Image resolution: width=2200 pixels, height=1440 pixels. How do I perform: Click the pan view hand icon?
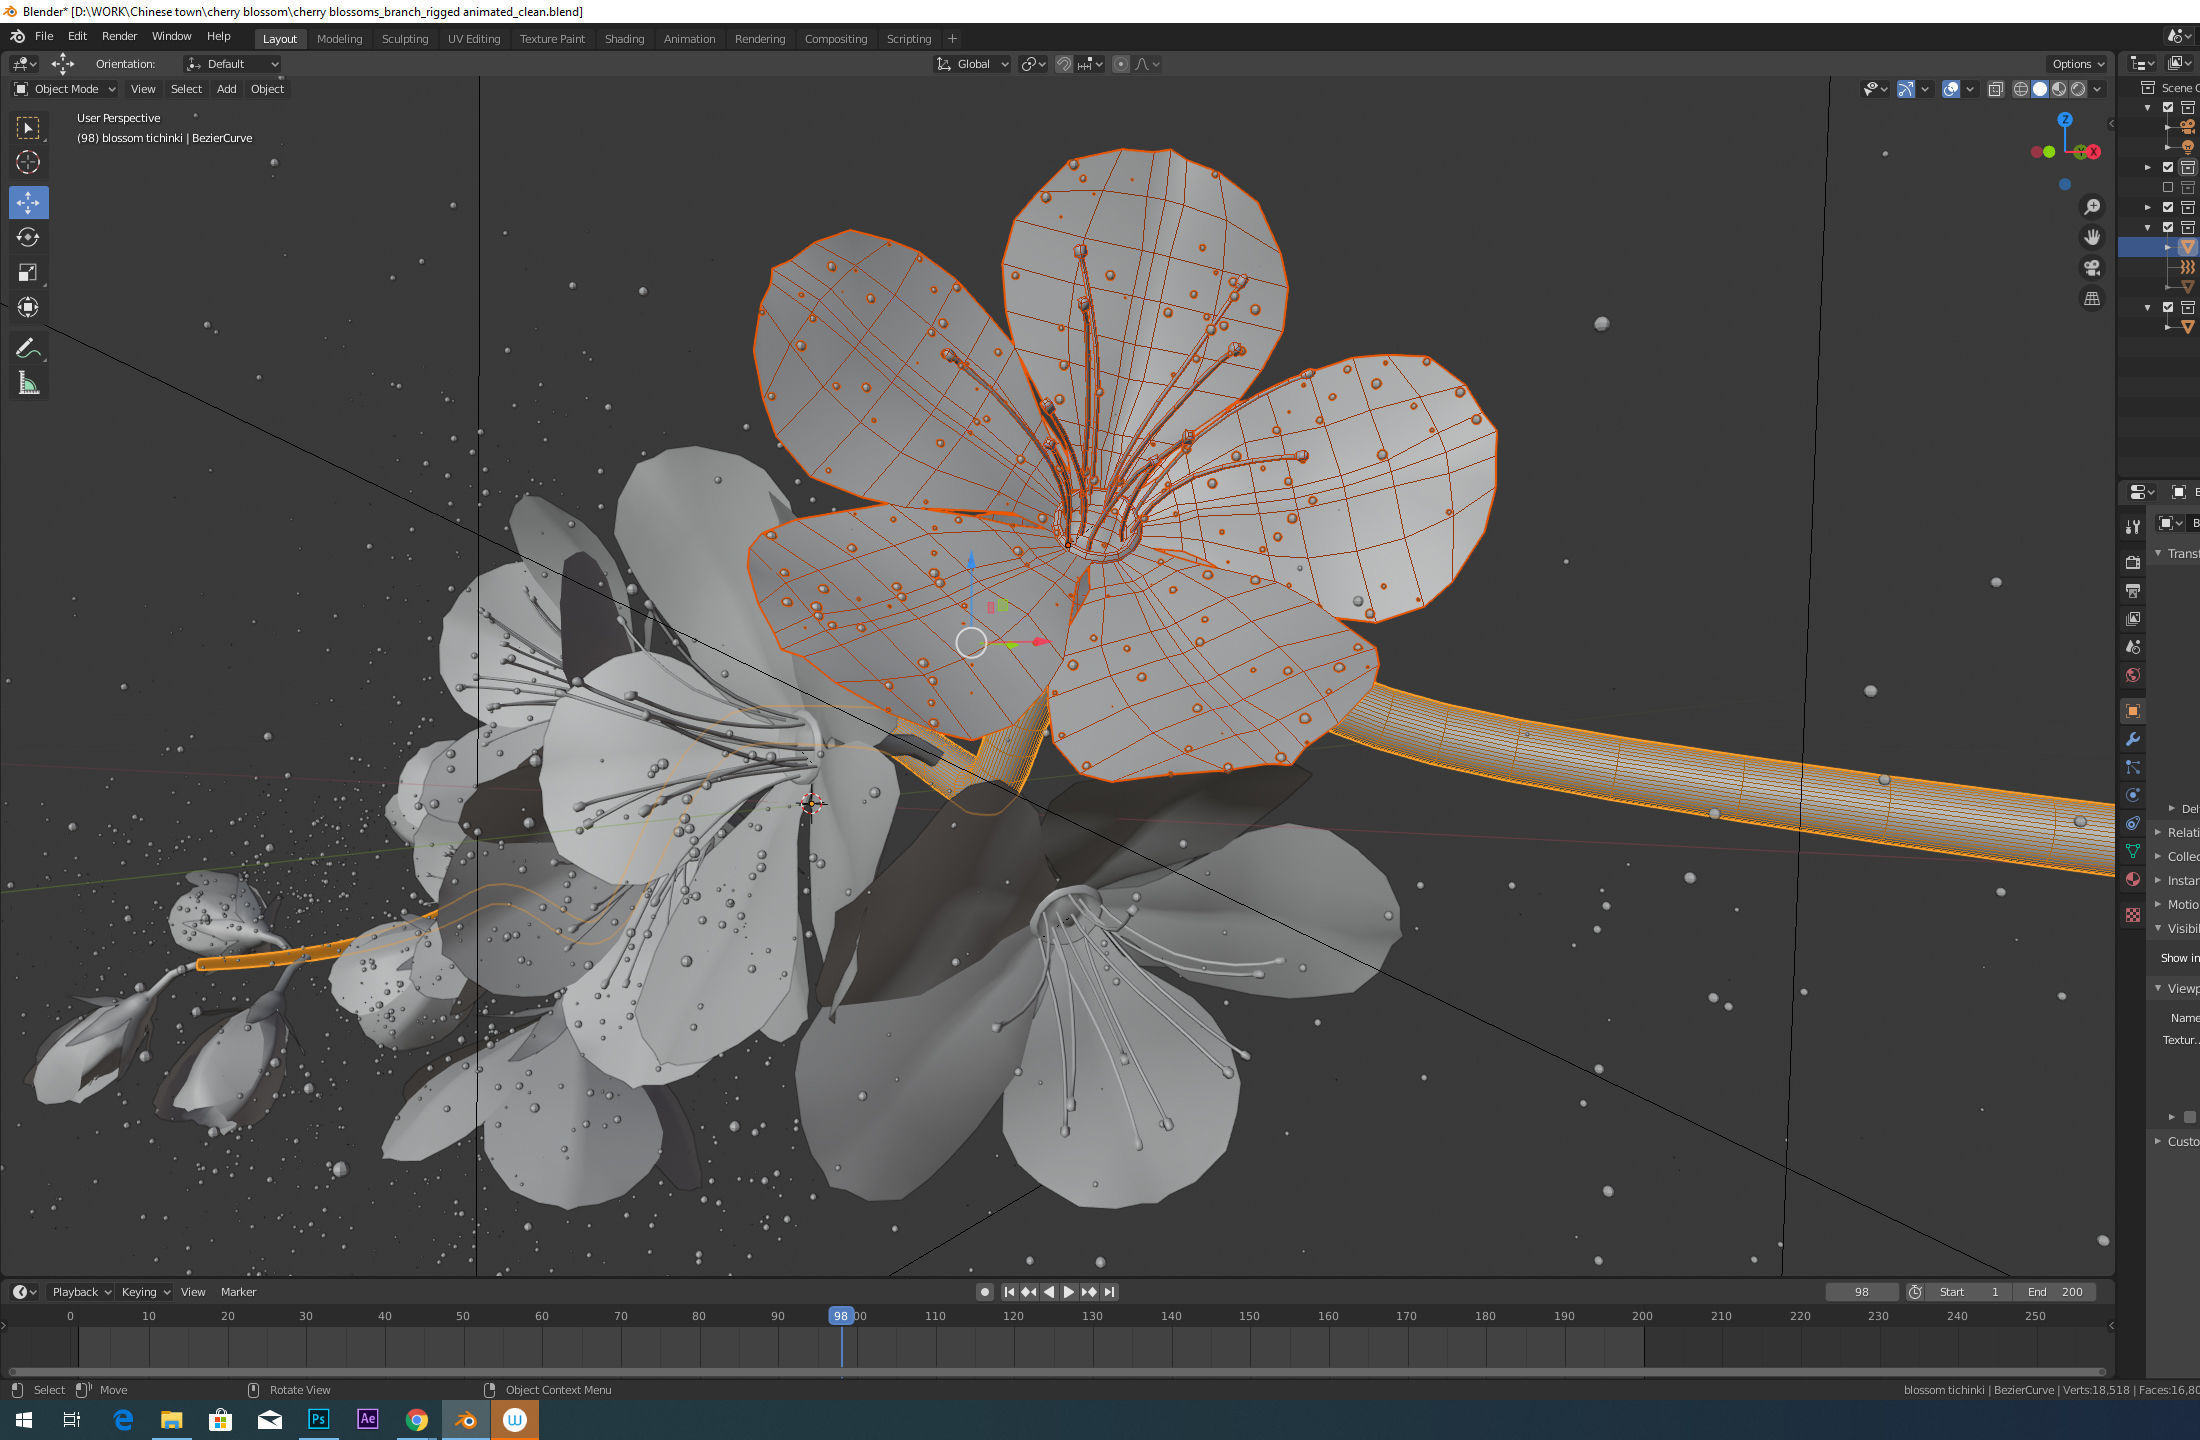coord(2091,237)
